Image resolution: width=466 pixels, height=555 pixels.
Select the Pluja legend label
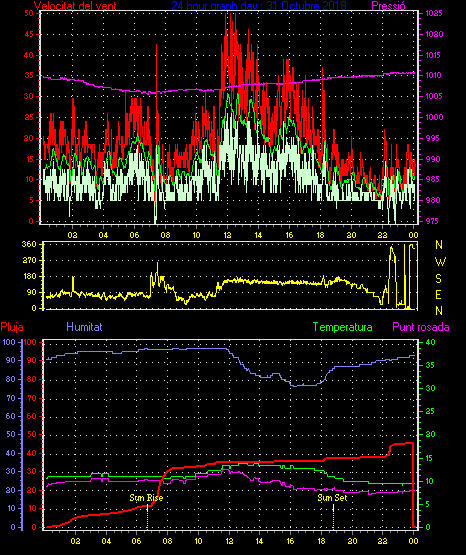click(x=12, y=327)
